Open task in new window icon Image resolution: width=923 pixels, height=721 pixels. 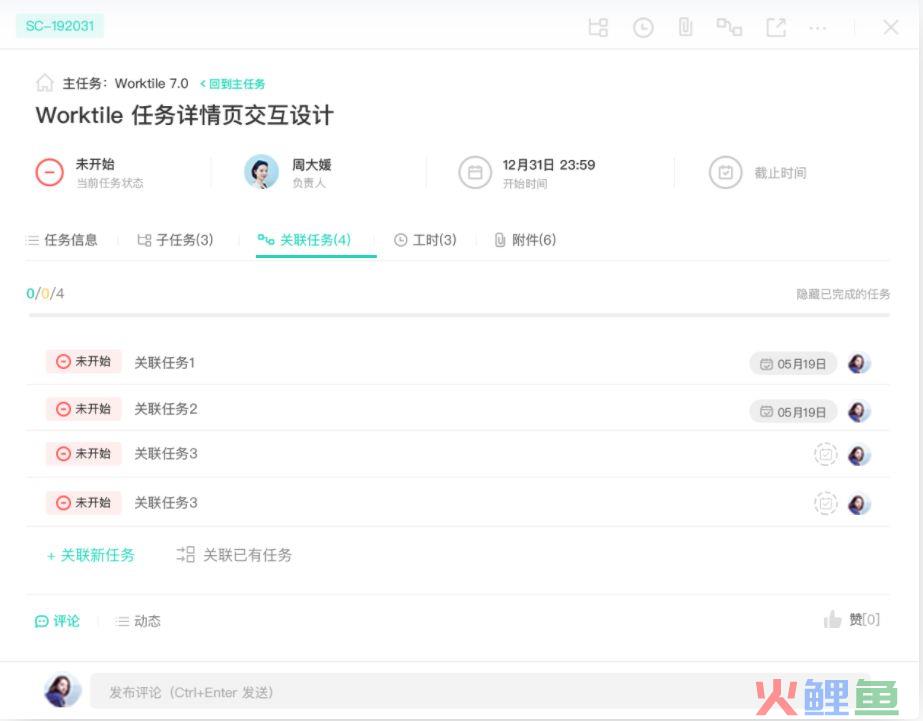click(776, 27)
